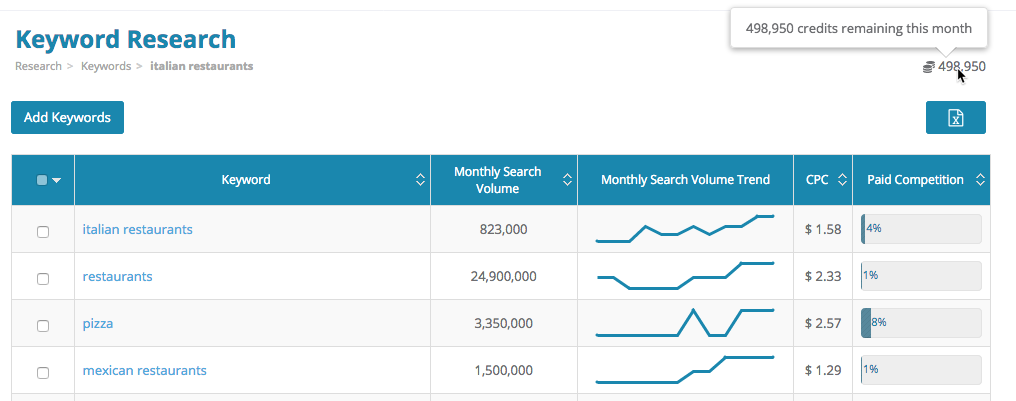Open the mexican restaurants keyword link
This screenshot has width=1016, height=401.
click(144, 370)
